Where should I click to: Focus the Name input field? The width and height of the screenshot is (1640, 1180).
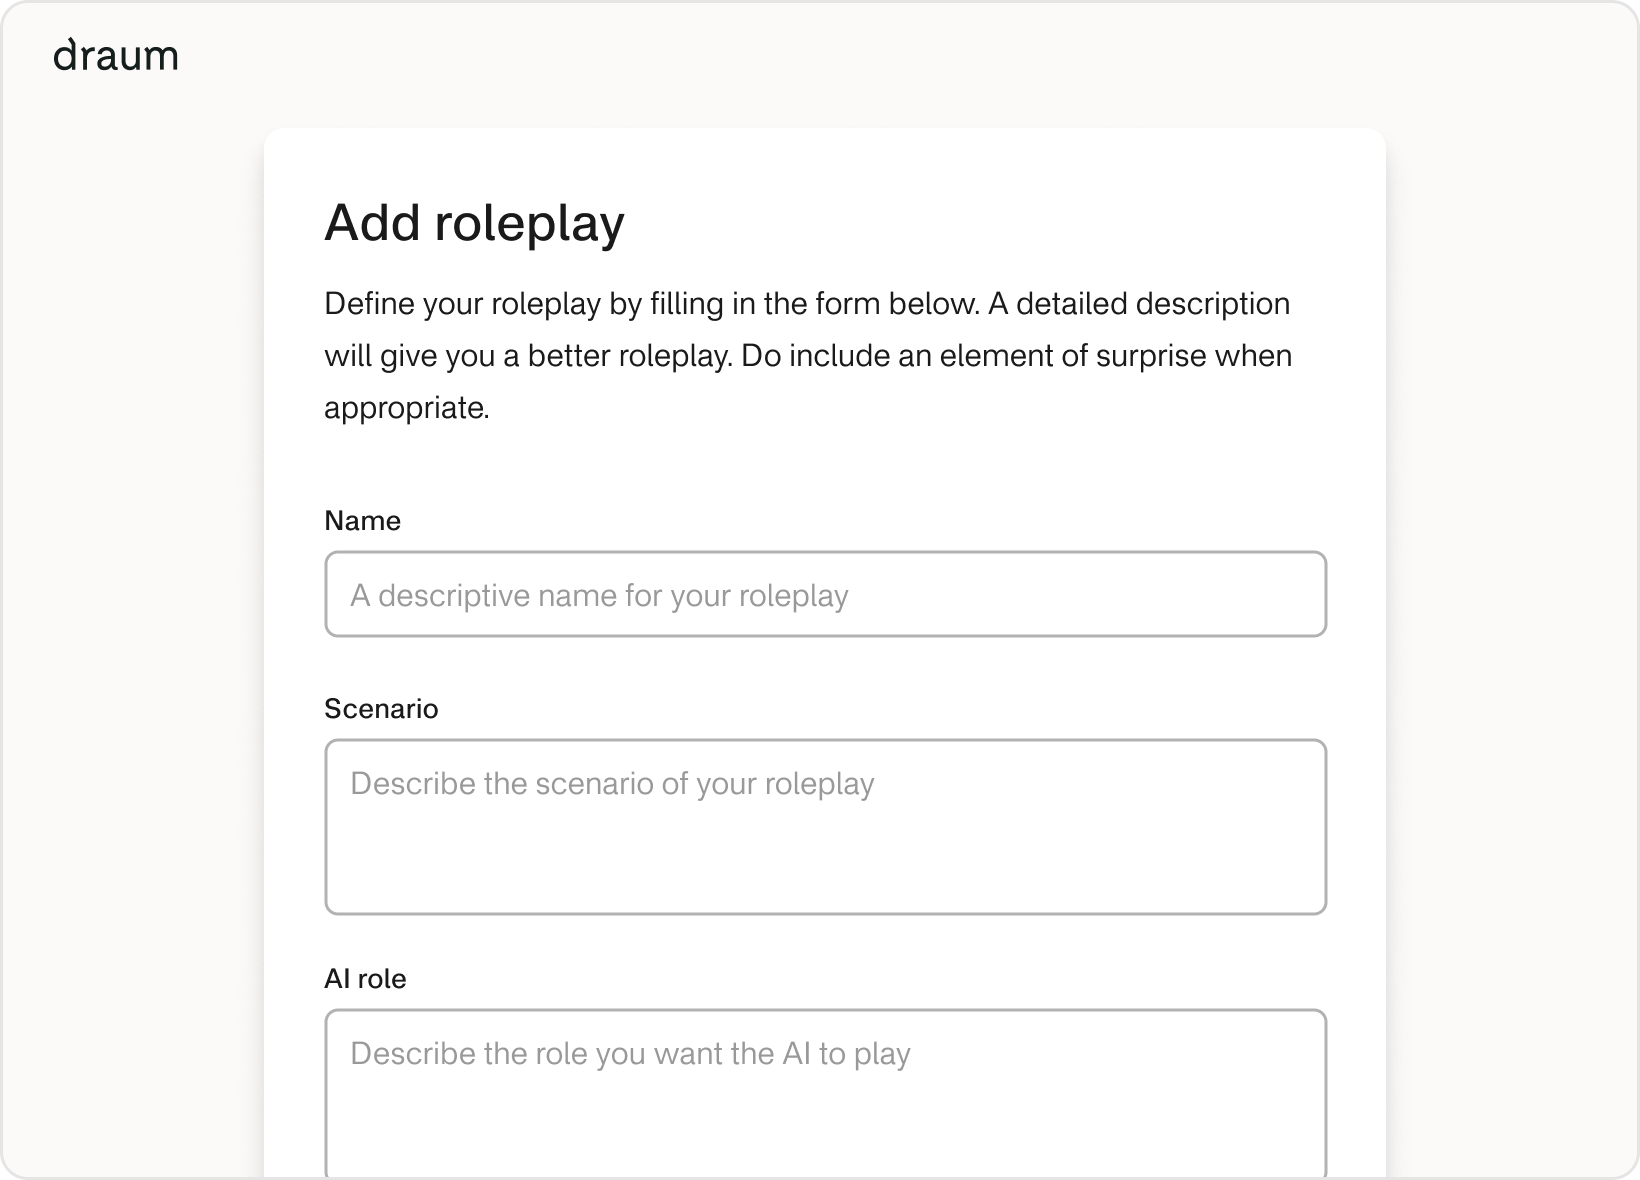(825, 594)
